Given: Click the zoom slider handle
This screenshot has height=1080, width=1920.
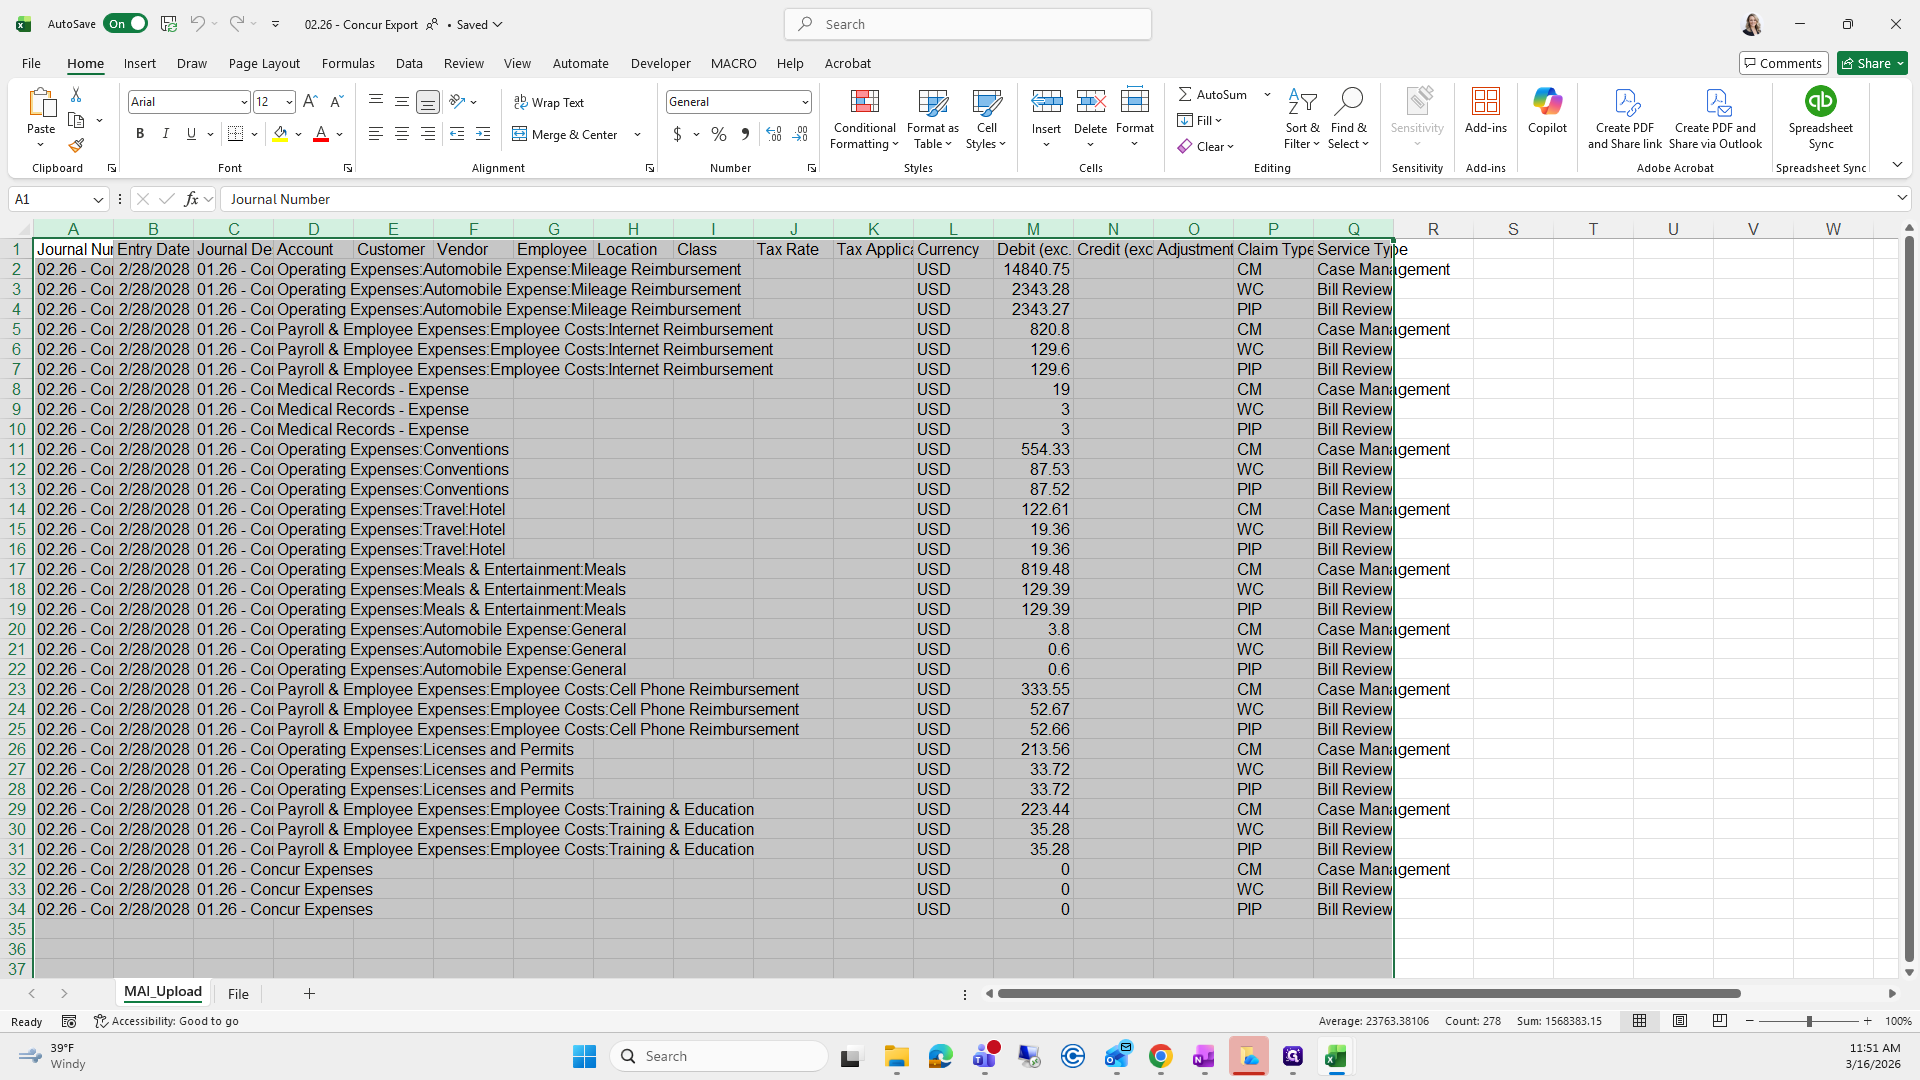Looking at the screenshot, I should point(1808,1021).
